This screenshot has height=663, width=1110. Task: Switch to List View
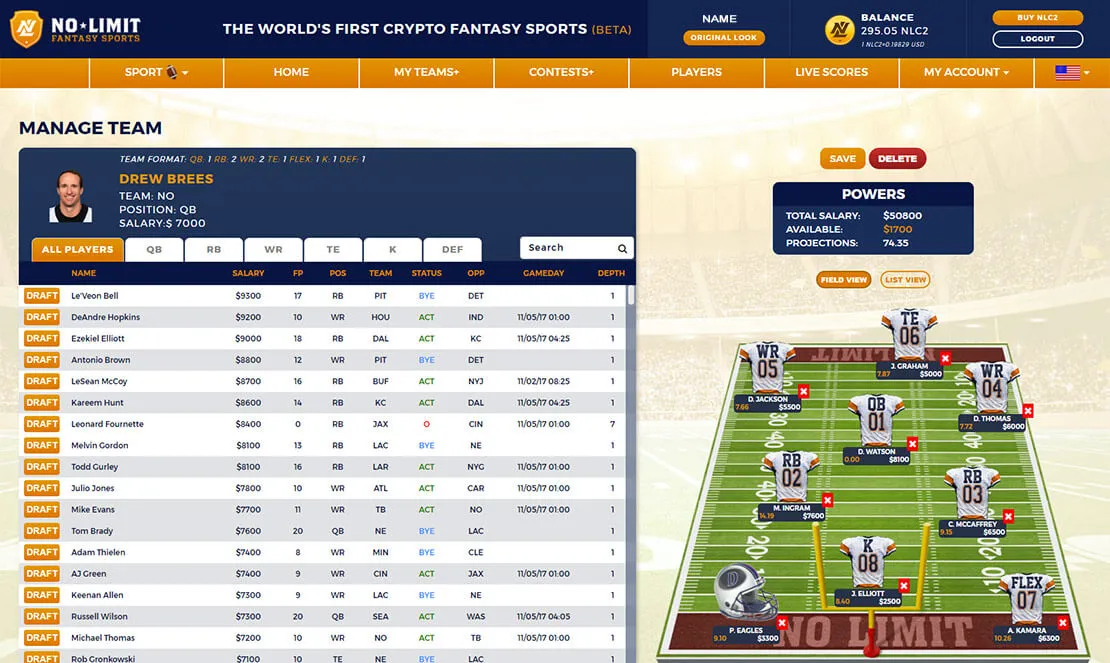coord(905,279)
